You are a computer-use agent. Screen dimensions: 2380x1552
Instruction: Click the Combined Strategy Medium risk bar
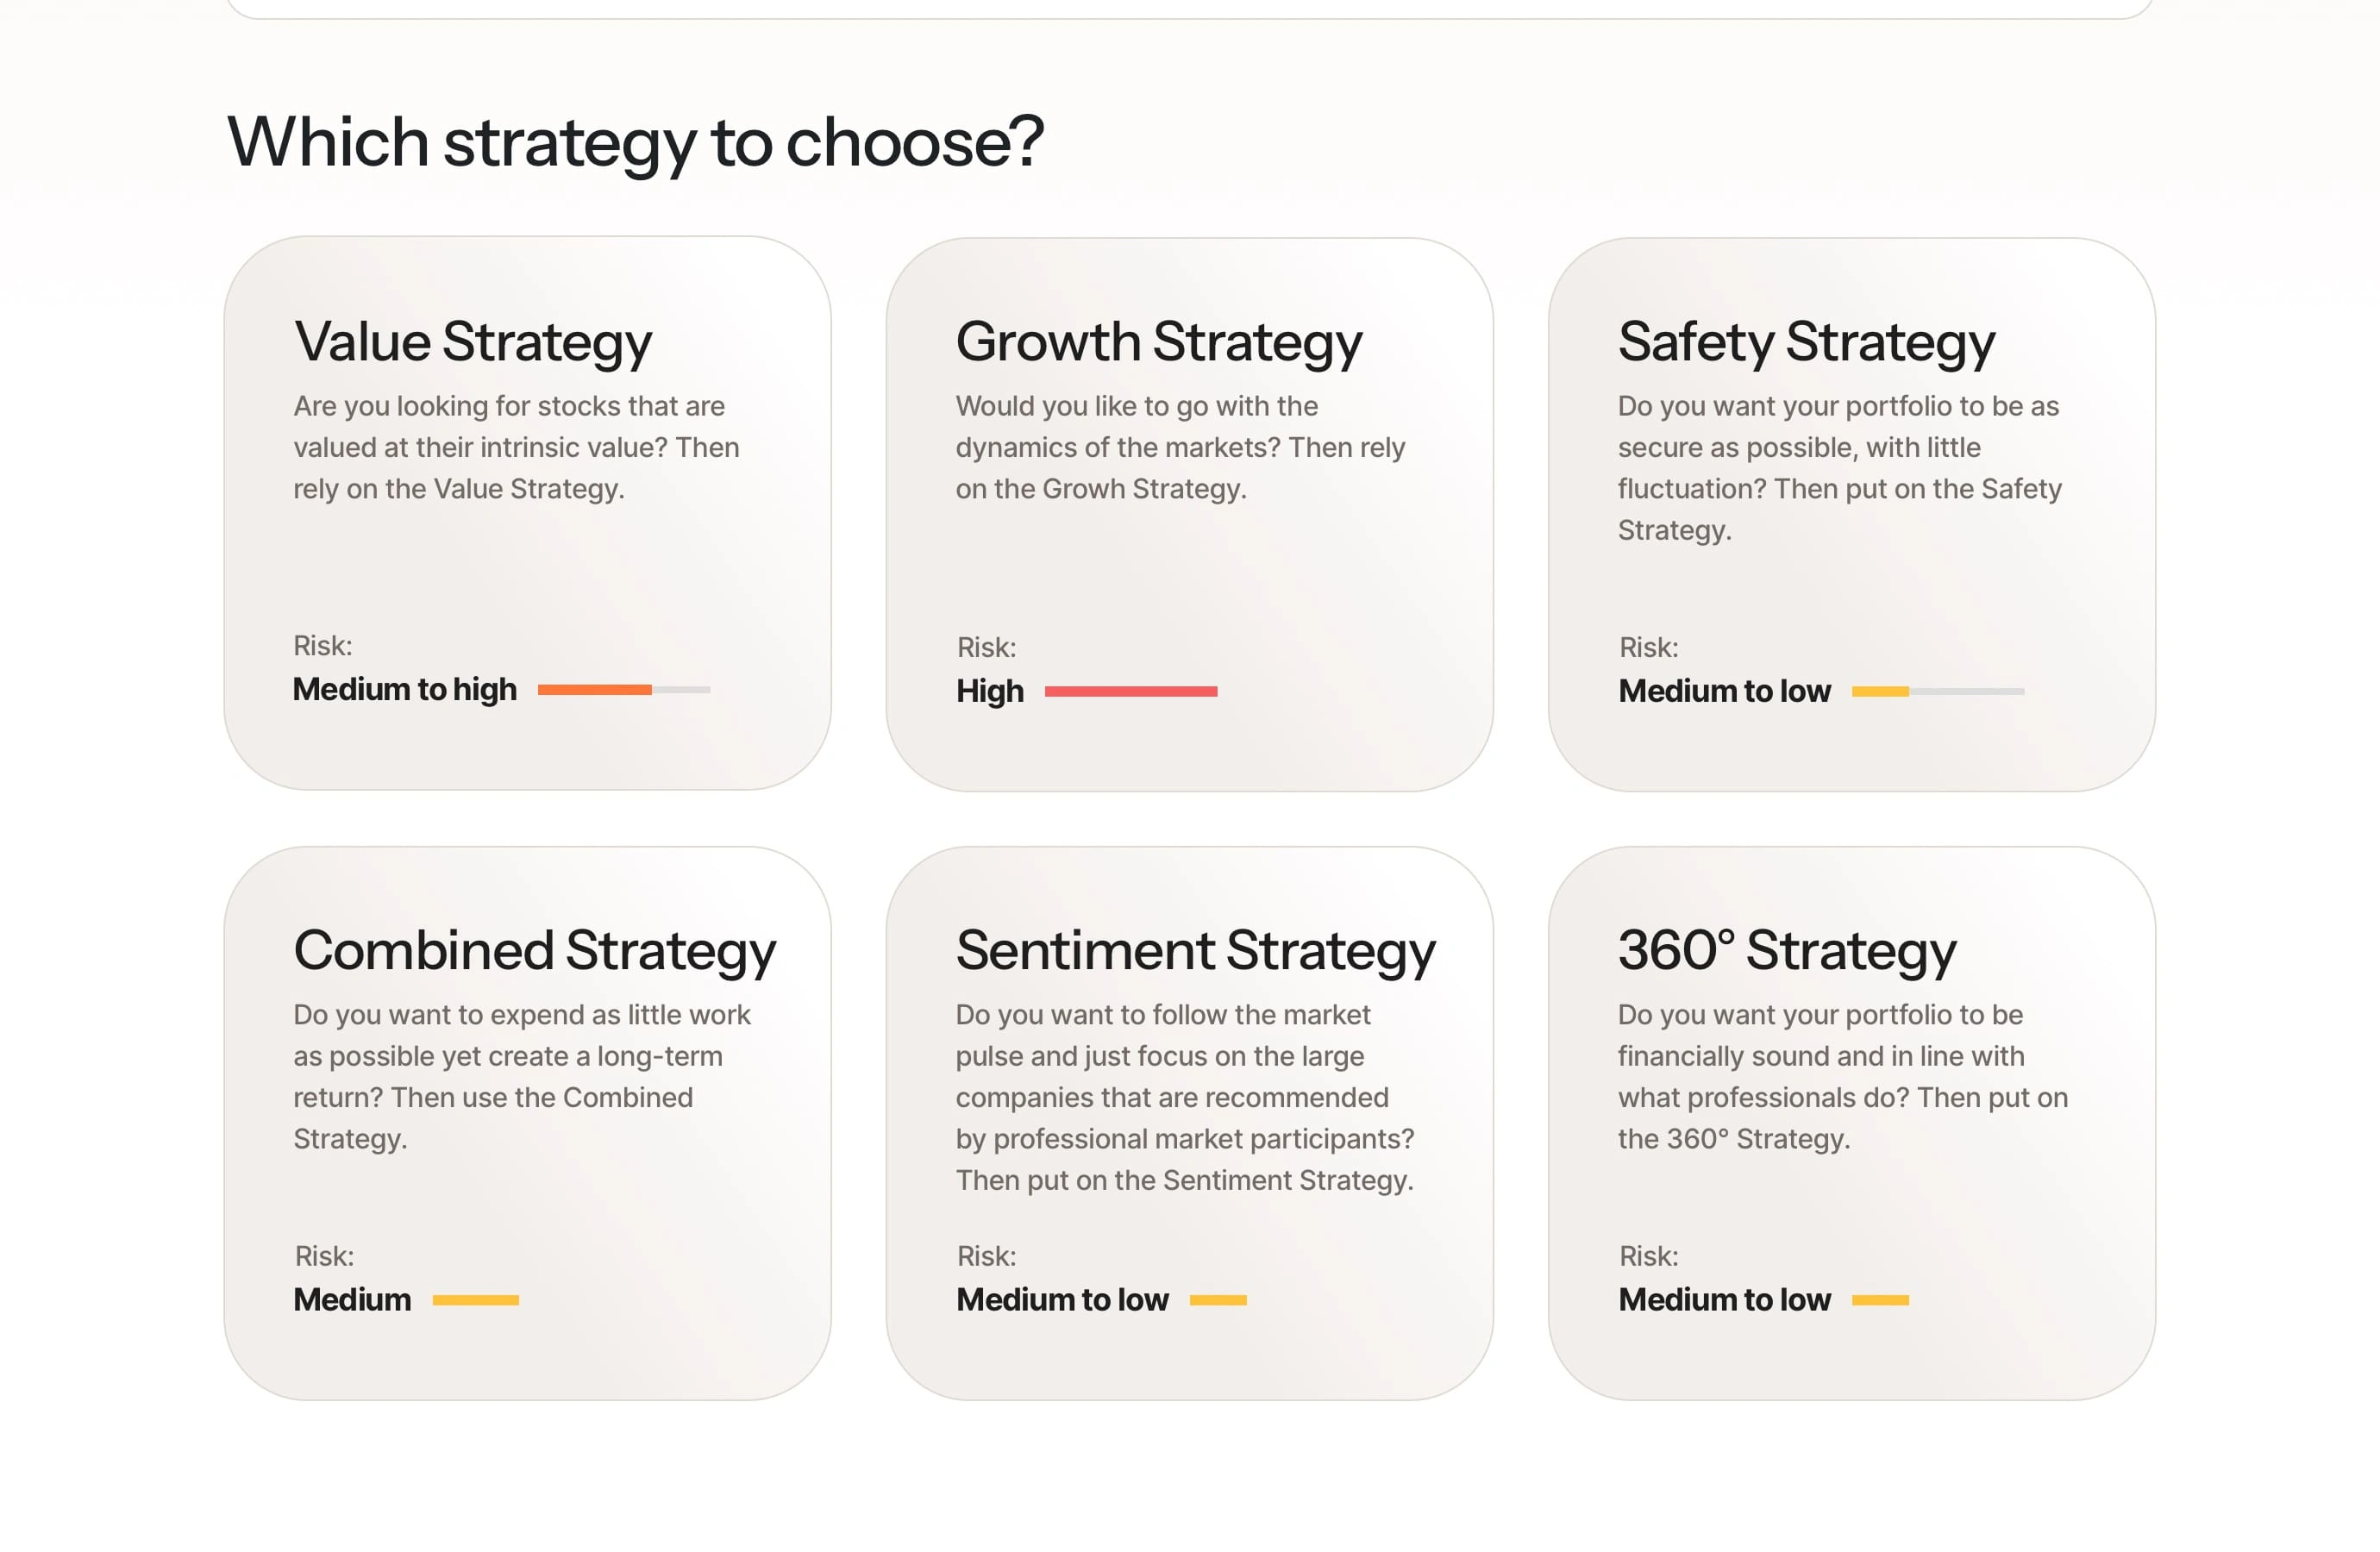click(x=475, y=1300)
